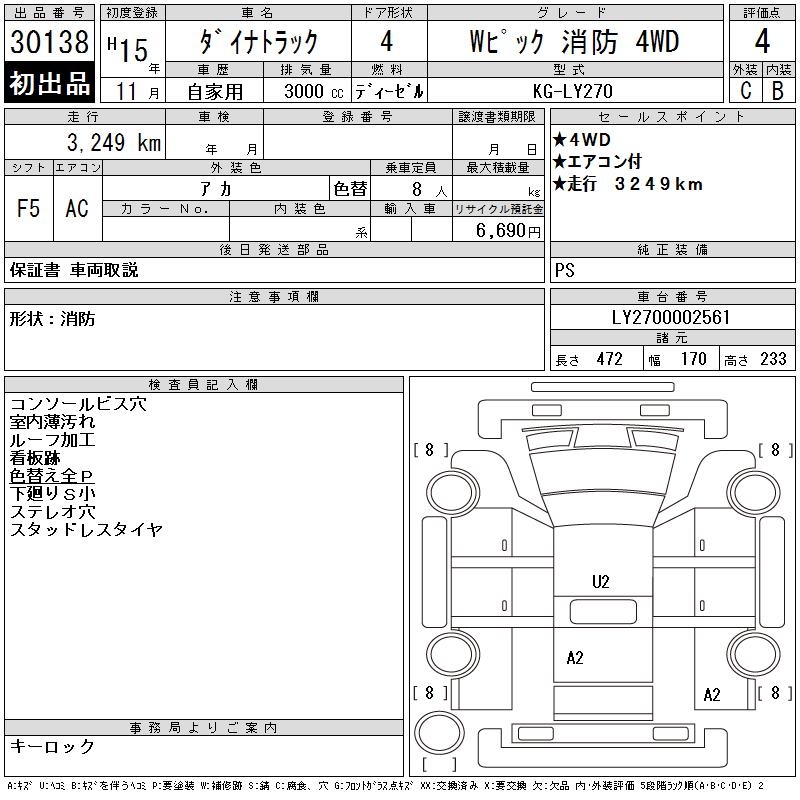Click the notice text 形状：消防
The width and height of the screenshot is (800, 800).
coord(52,319)
